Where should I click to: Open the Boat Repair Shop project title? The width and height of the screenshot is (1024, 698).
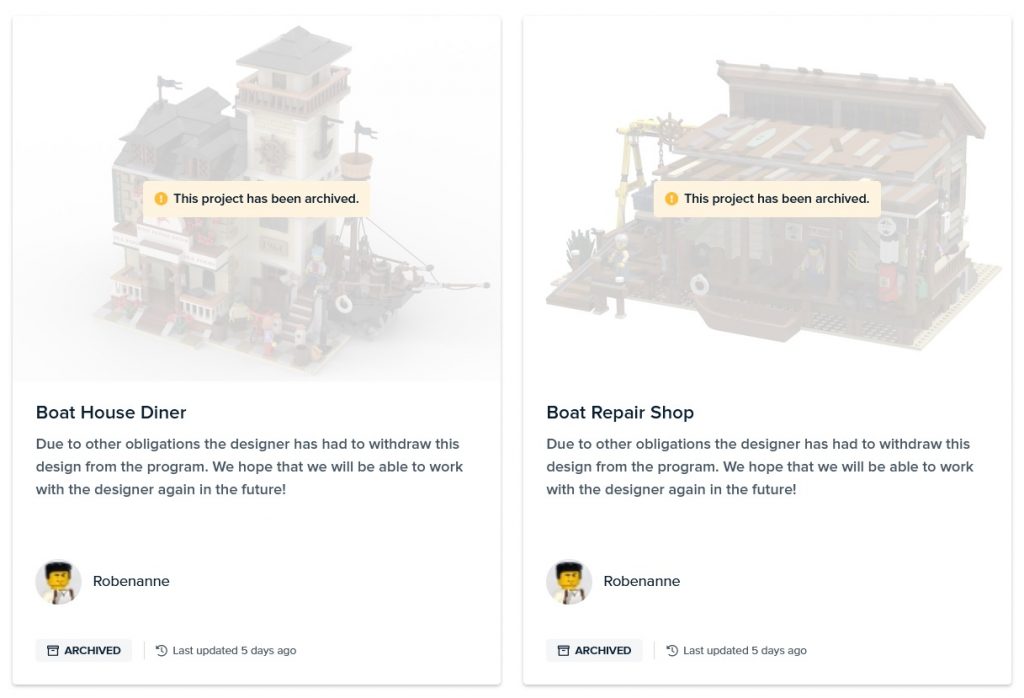(x=620, y=413)
